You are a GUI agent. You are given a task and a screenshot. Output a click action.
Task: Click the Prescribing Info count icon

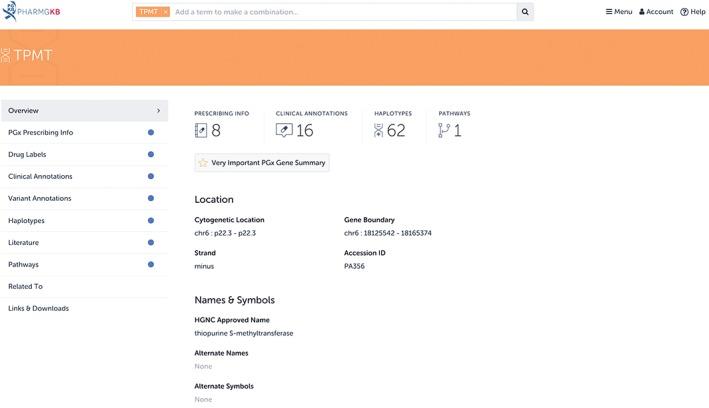point(201,131)
